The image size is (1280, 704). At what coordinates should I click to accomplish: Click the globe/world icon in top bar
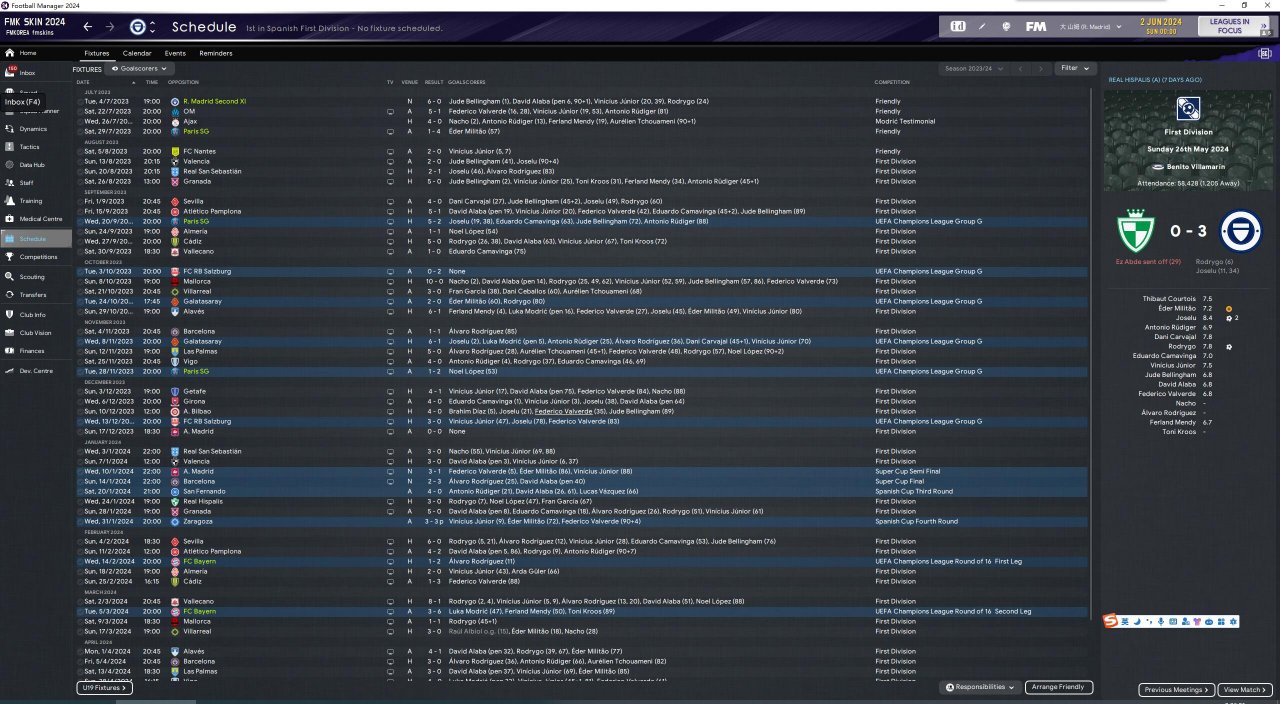(x=1006, y=26)
